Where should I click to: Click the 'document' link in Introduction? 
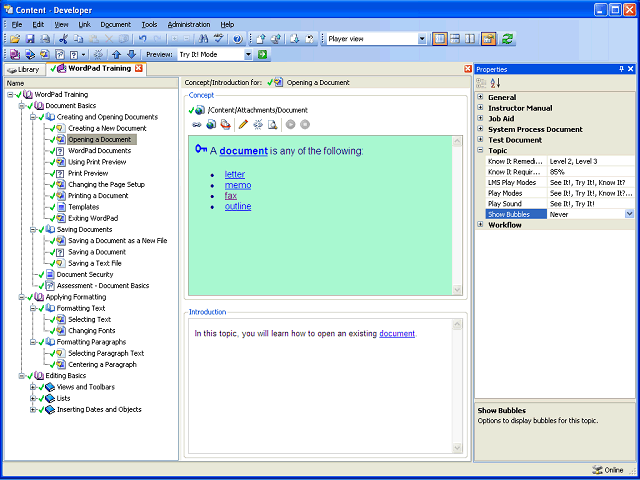(397, 333)
